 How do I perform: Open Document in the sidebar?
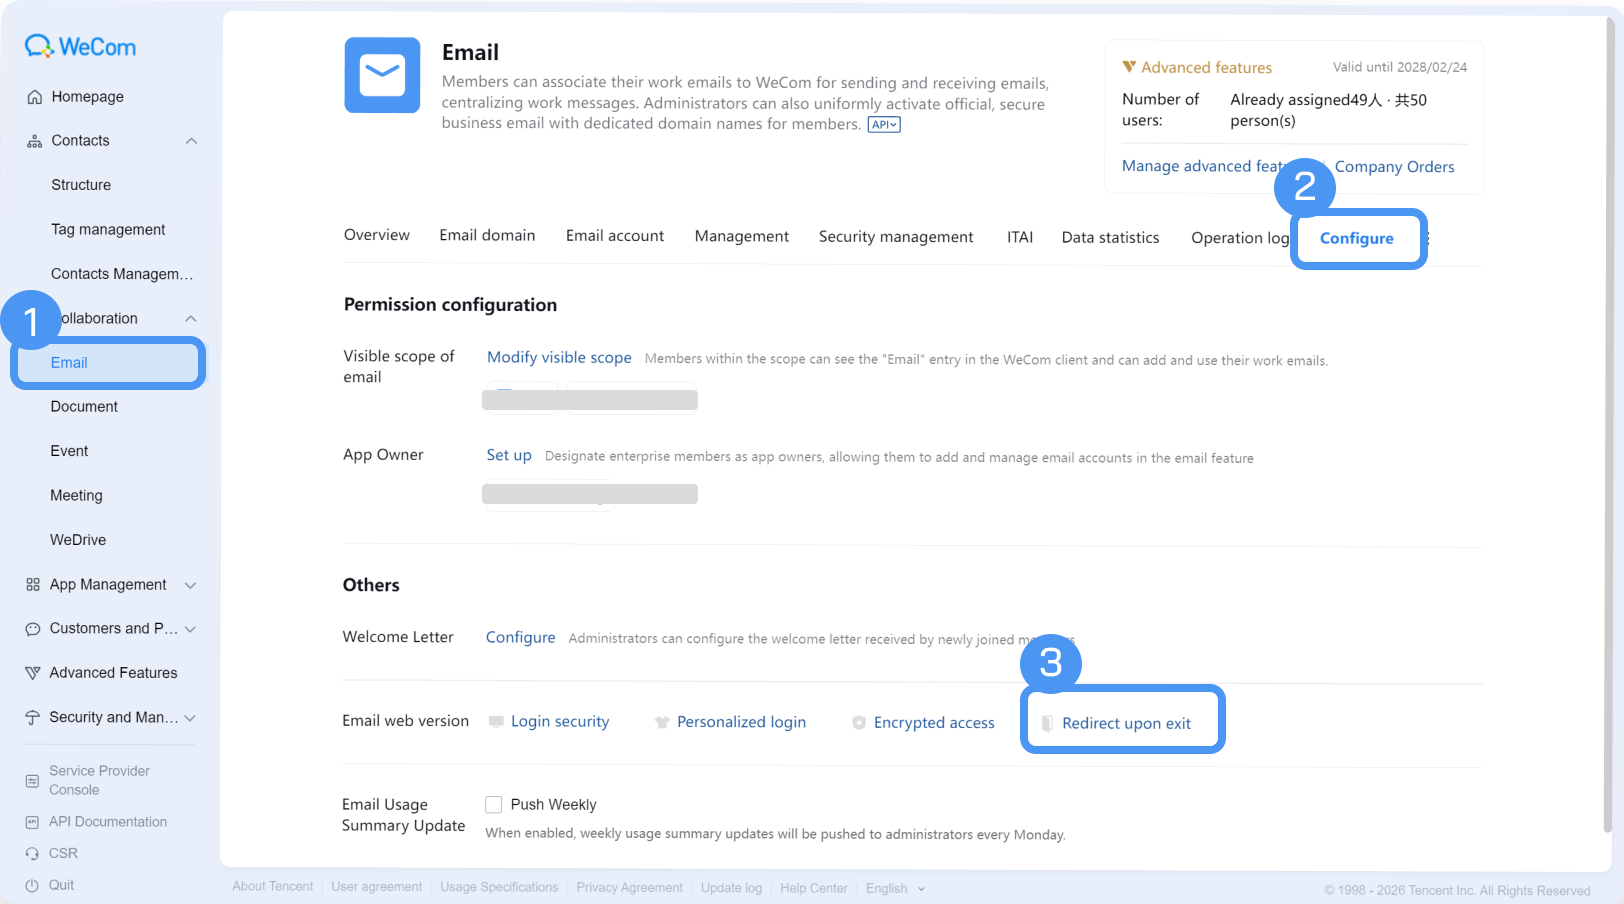coord(84,407)
